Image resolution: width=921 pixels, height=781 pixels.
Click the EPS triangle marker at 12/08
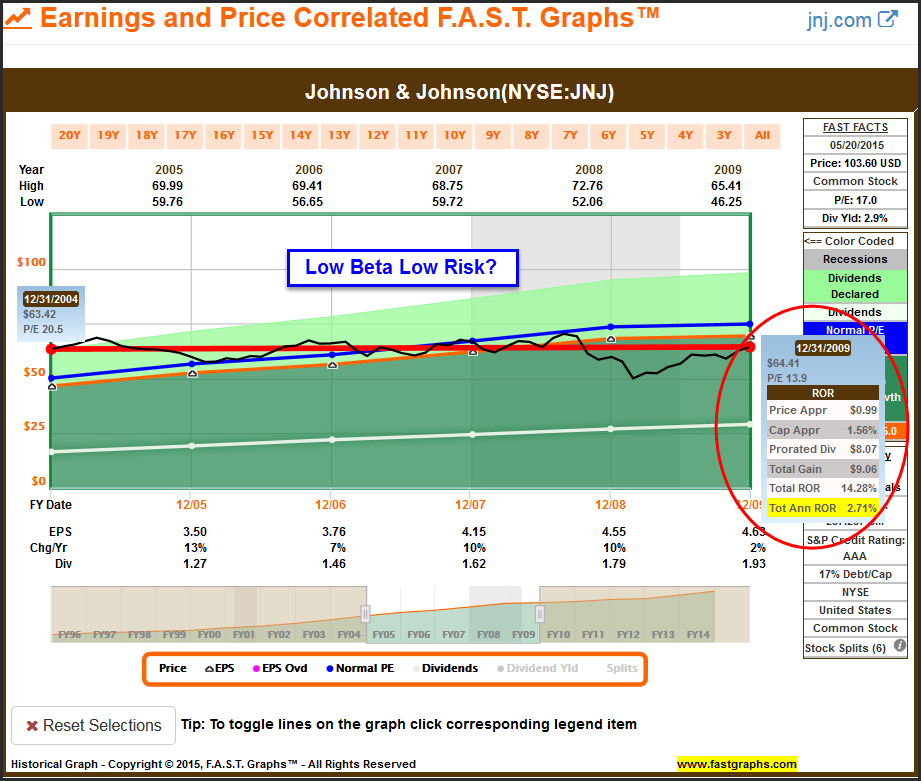tap(610, 340)
